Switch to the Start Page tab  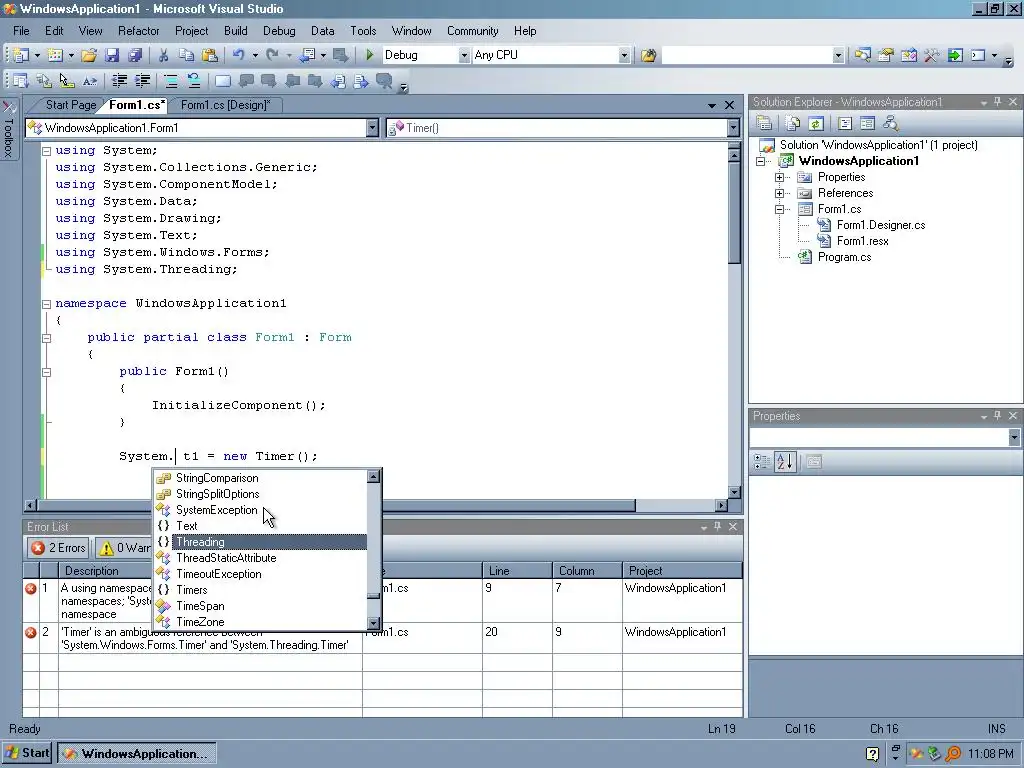[71, 104]
